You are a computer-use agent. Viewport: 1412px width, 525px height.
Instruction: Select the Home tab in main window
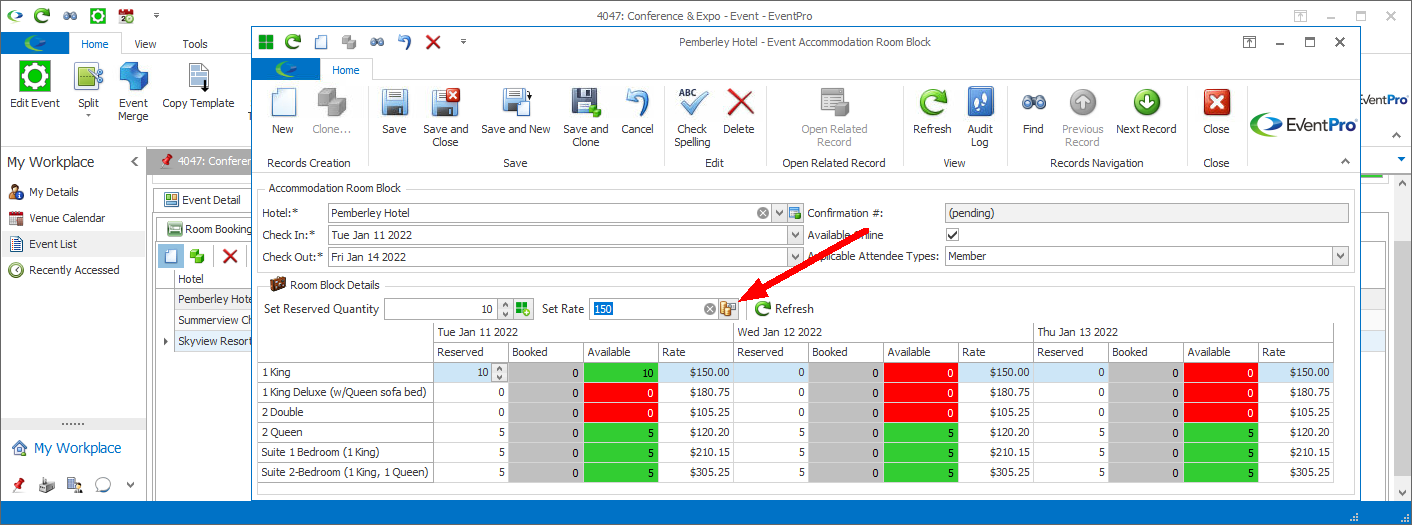click(95, 44)
